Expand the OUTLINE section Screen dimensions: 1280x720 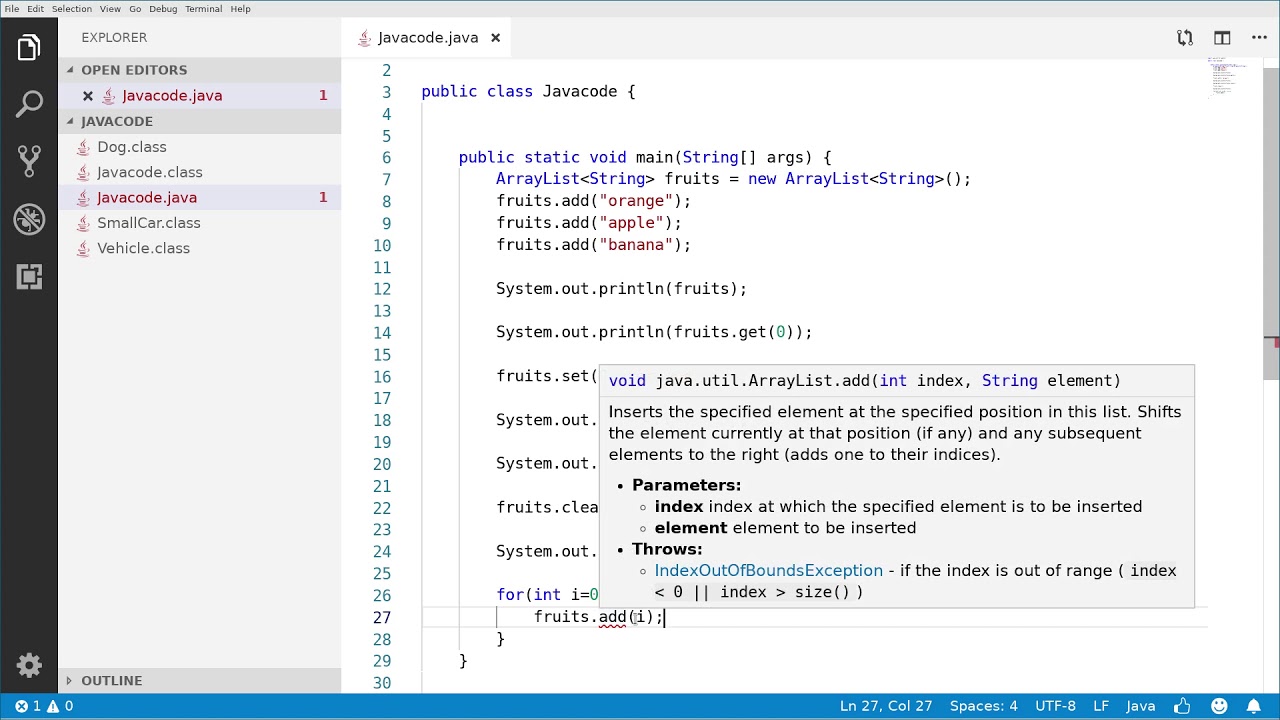coord(200,681)
